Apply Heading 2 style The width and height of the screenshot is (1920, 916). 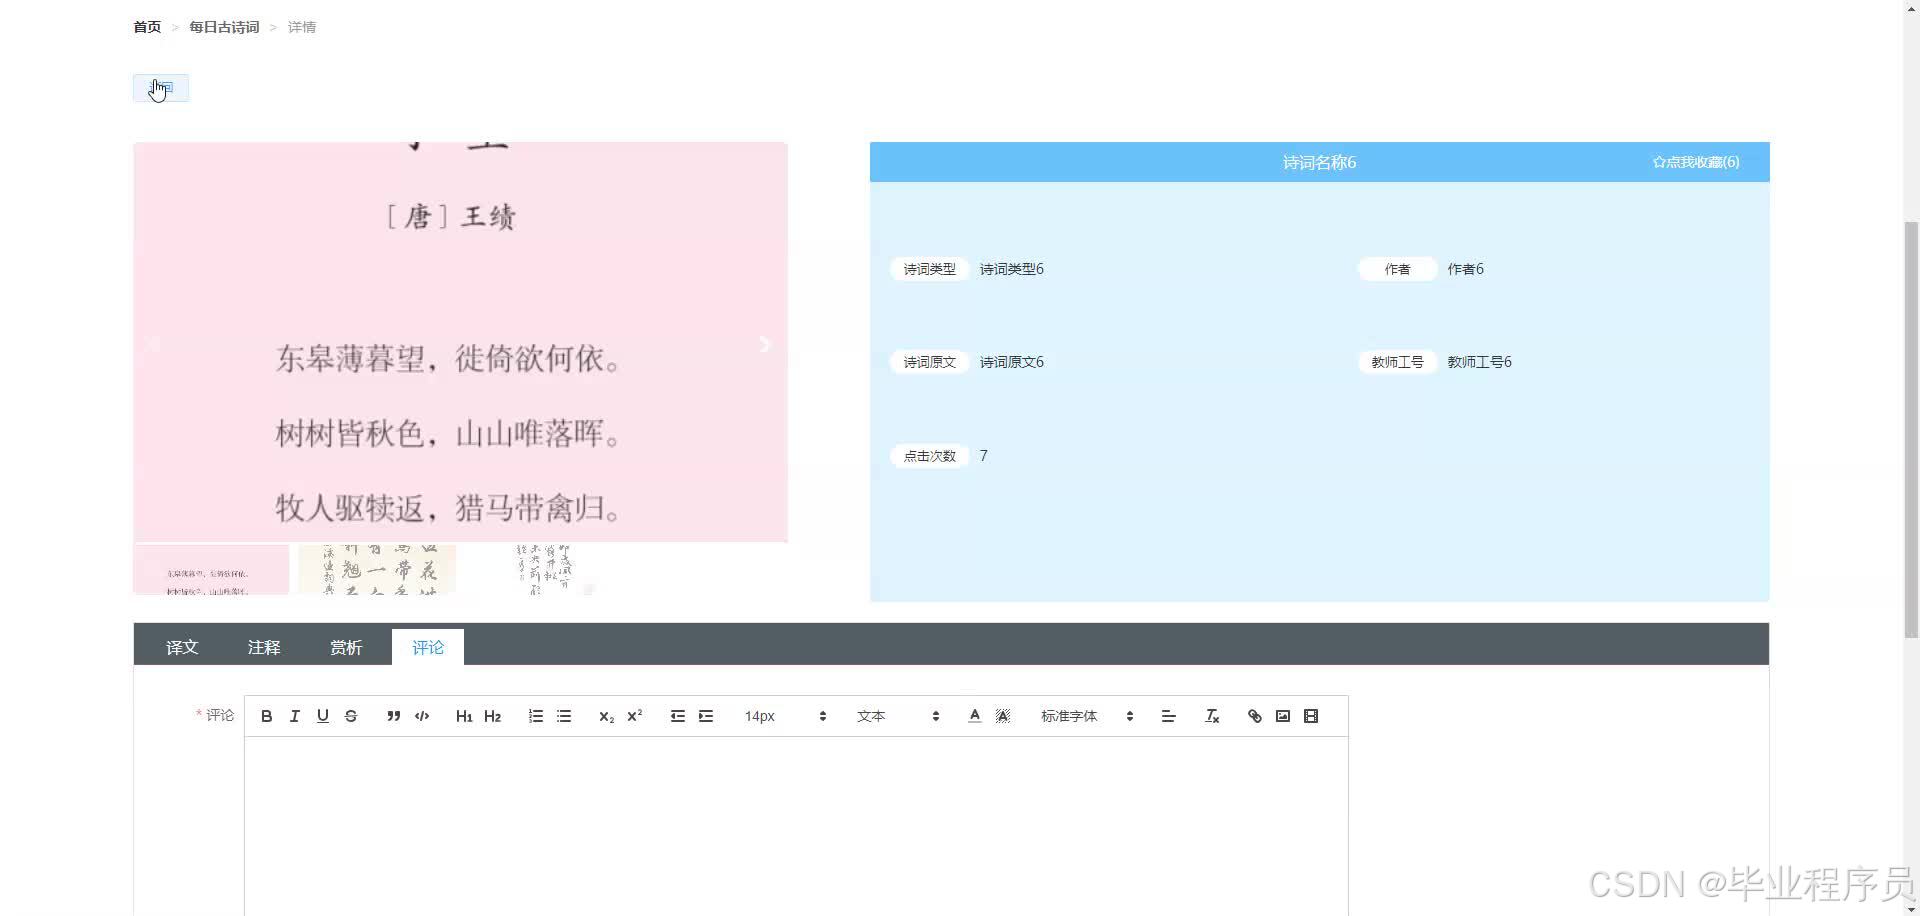click(x=492, y=716)
